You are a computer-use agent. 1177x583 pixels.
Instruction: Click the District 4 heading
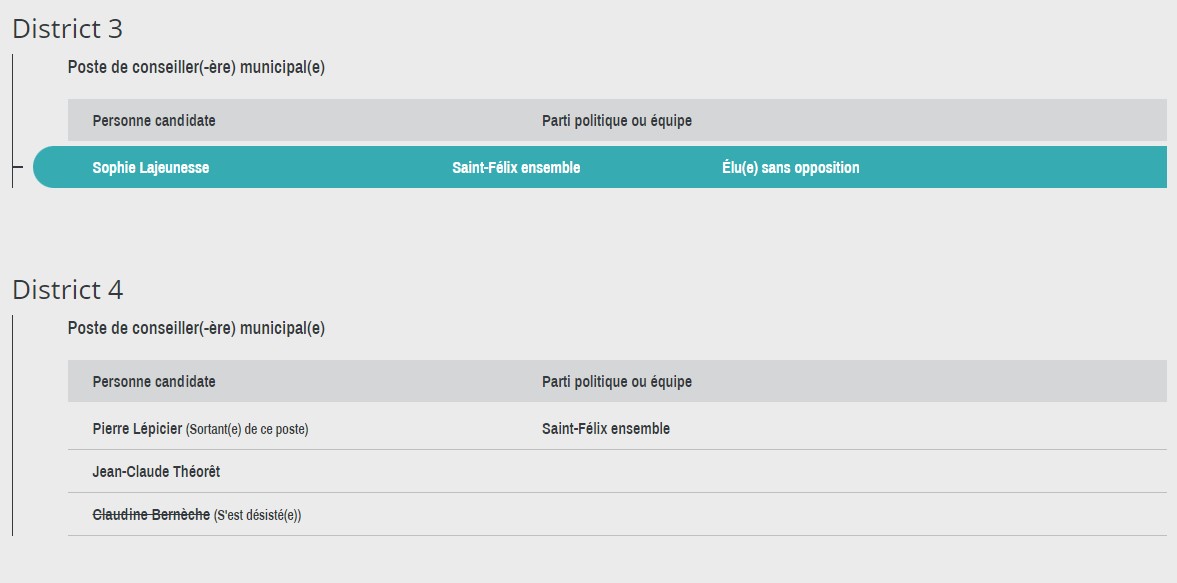tap(68, 290)
